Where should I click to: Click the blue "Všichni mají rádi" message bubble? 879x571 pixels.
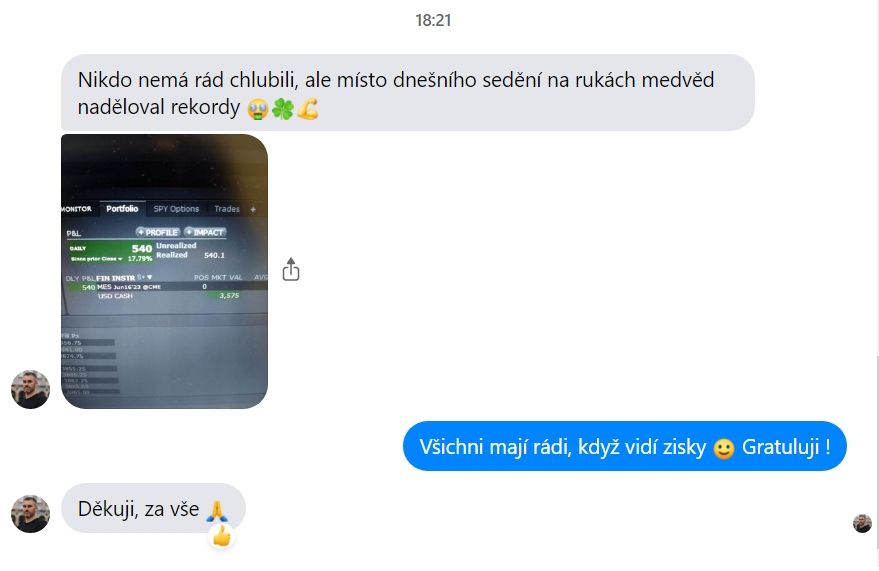click(624, 447)
